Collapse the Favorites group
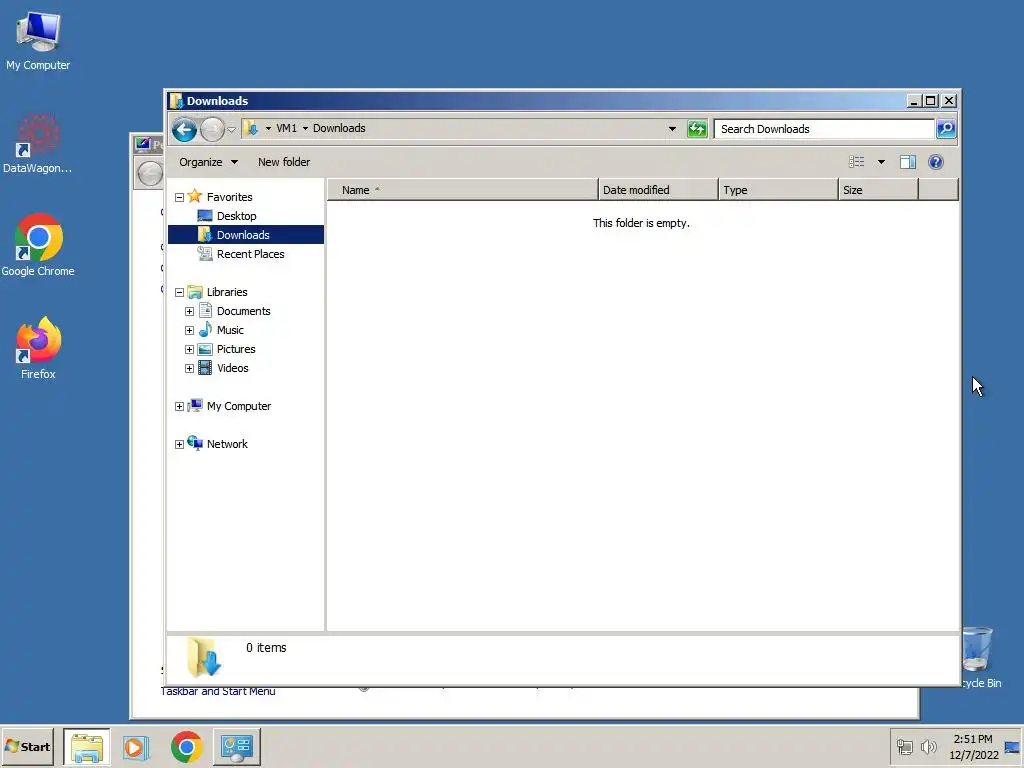The width and height of the screenshot is (1024, 768). coord(180,197)
